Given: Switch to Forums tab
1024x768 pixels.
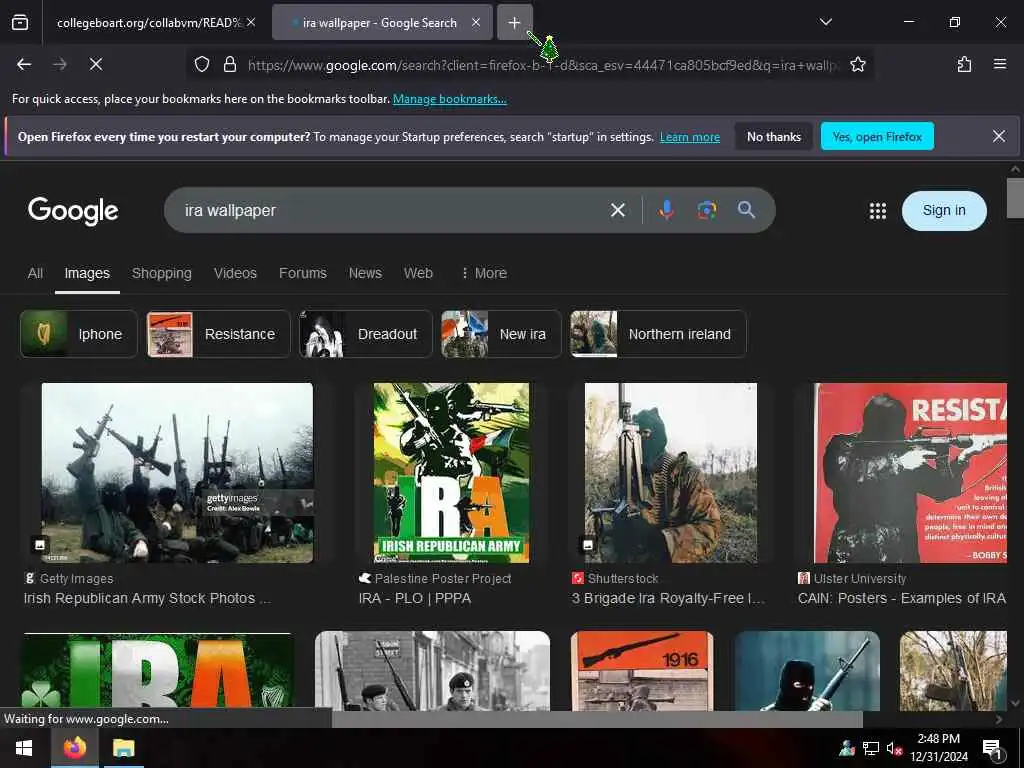Looking at the screenshot, I should point(302,273).
